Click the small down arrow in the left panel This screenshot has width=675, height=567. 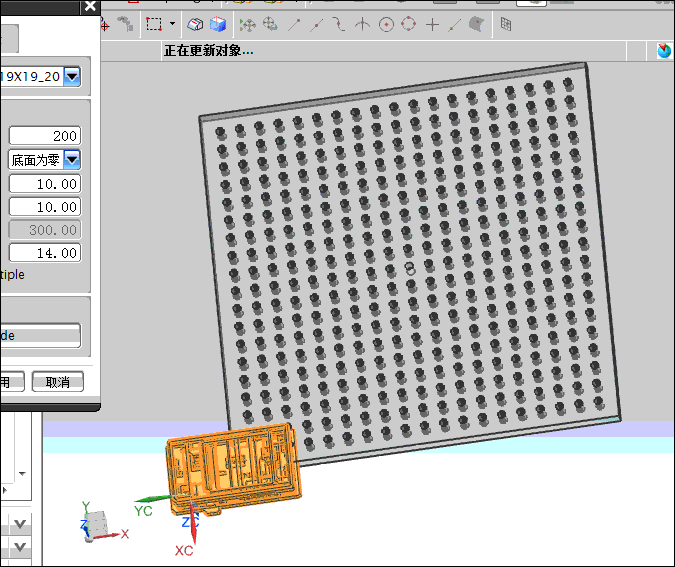[22, 474]
